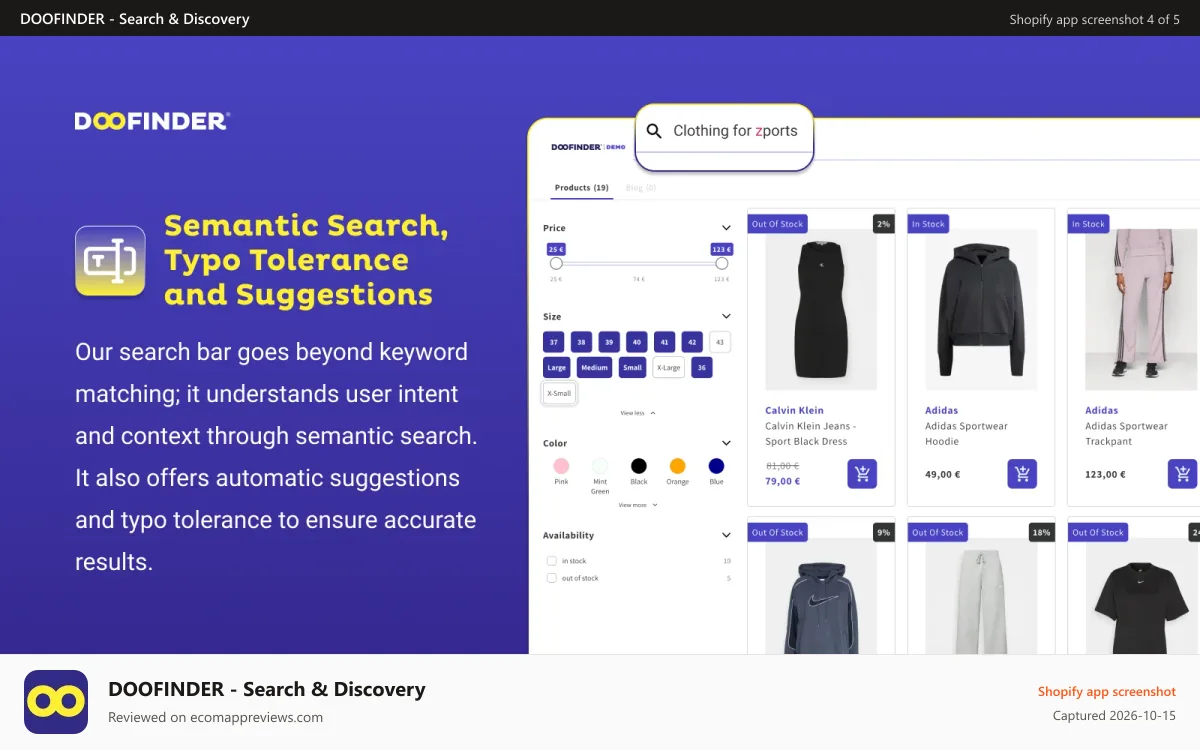The height and width of the screenshot is (750, 1200).
Task: Open the grey sweatpants product image
Action: (x=981, y=596)
